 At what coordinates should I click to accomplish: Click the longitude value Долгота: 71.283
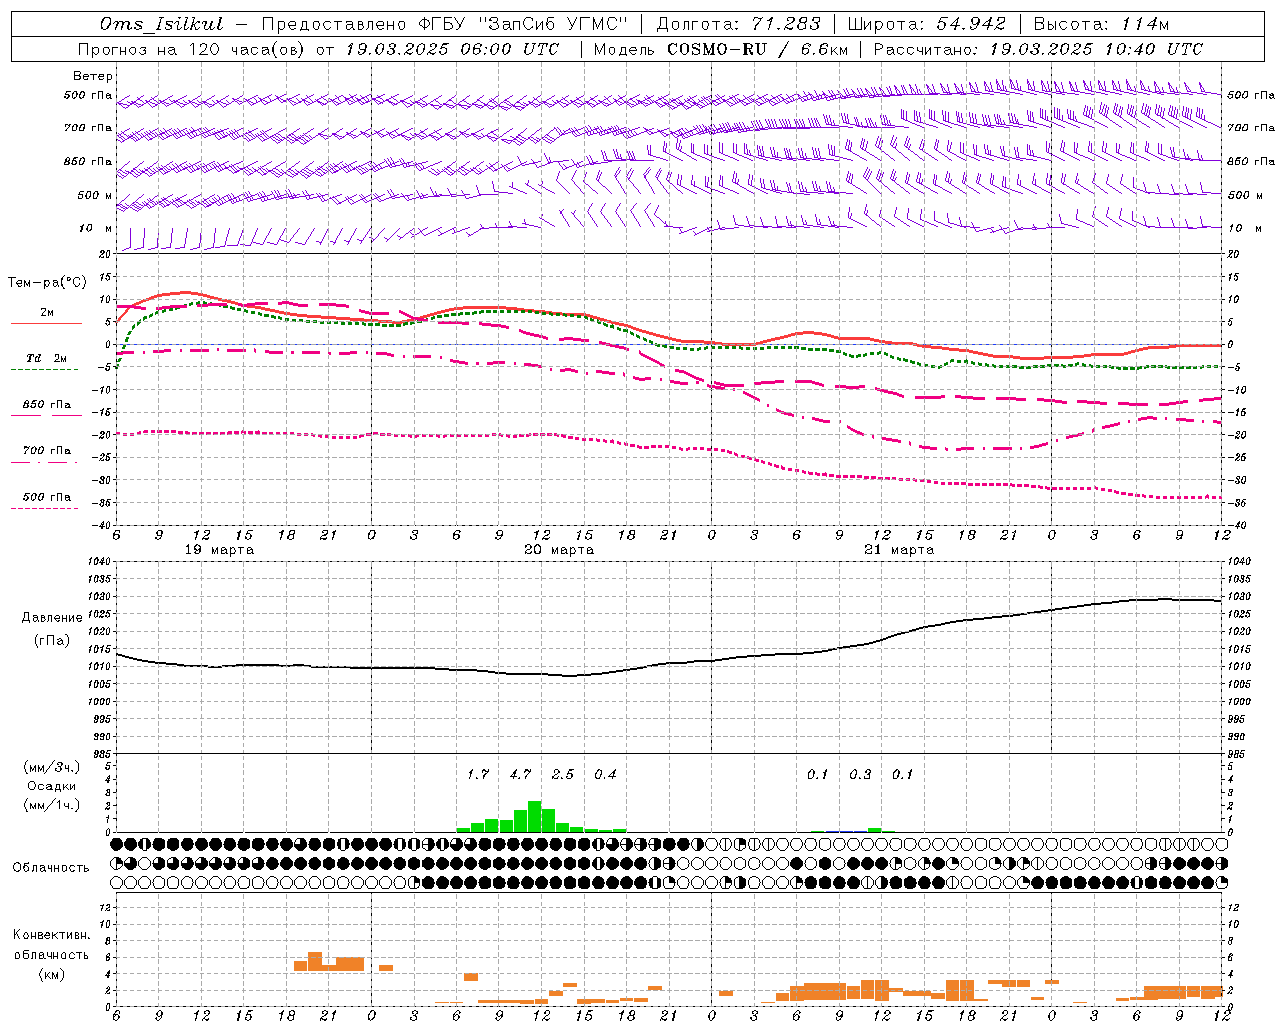tap(738, 24)
